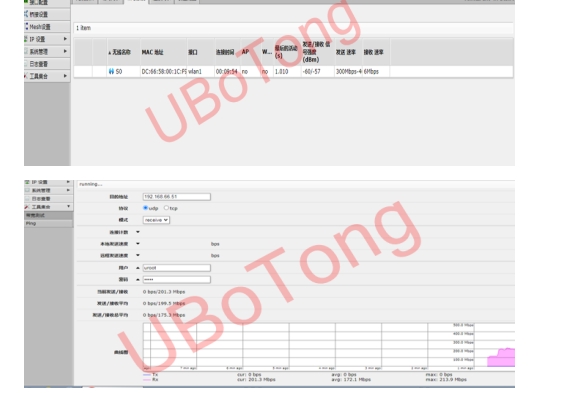Open the receive mode dropdown
The image size is (587, 393).
coord(156,220)
